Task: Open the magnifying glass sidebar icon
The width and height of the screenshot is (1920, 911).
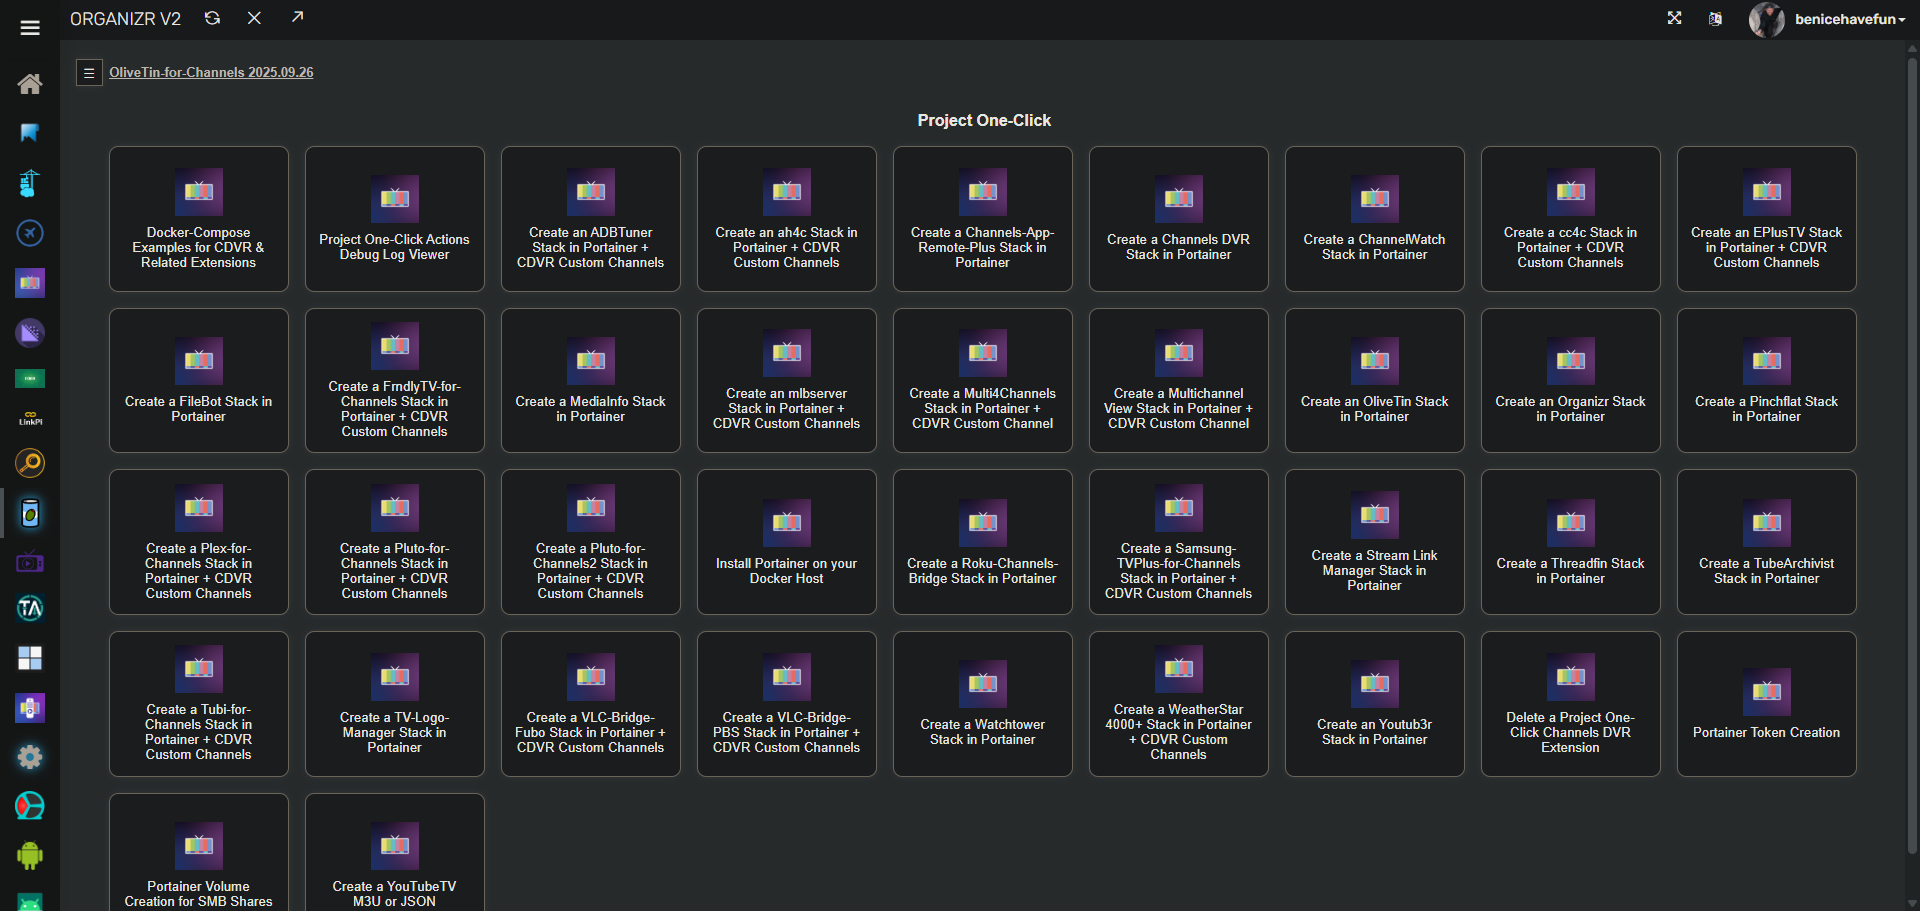Action: [30, 463]
